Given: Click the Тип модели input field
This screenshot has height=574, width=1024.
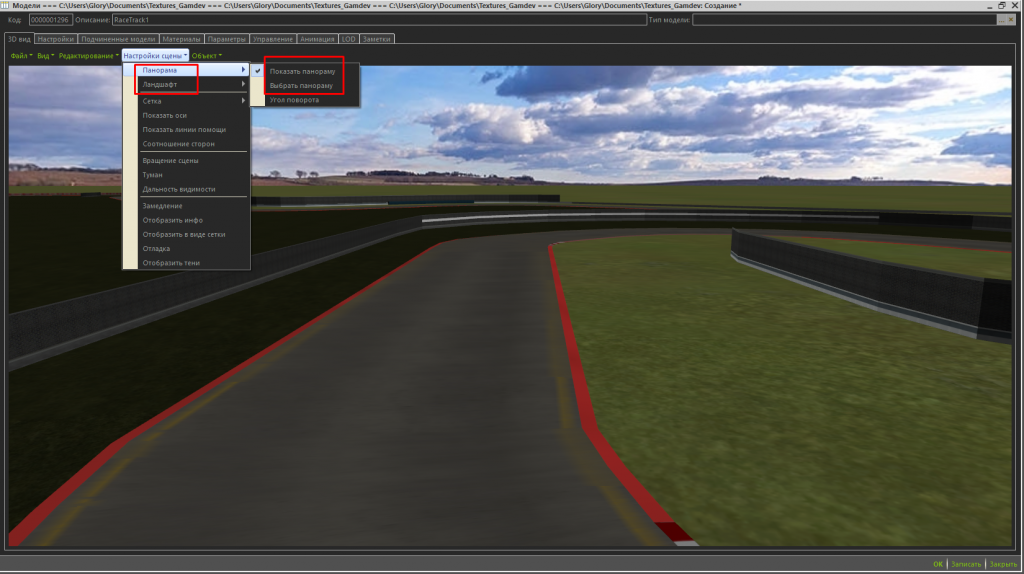Looking at the screenshot, I should pos(844,20).
